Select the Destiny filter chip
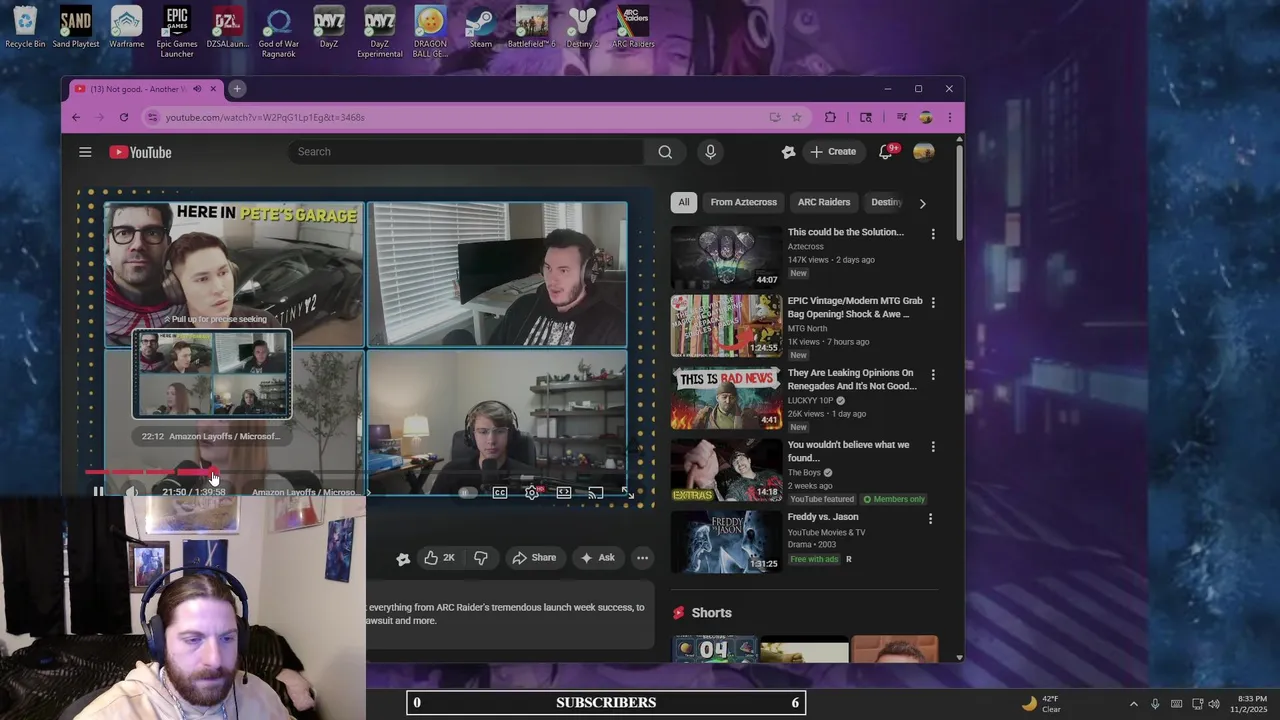This screenshot has height=720, width=1280. click(x=886, y=202)
